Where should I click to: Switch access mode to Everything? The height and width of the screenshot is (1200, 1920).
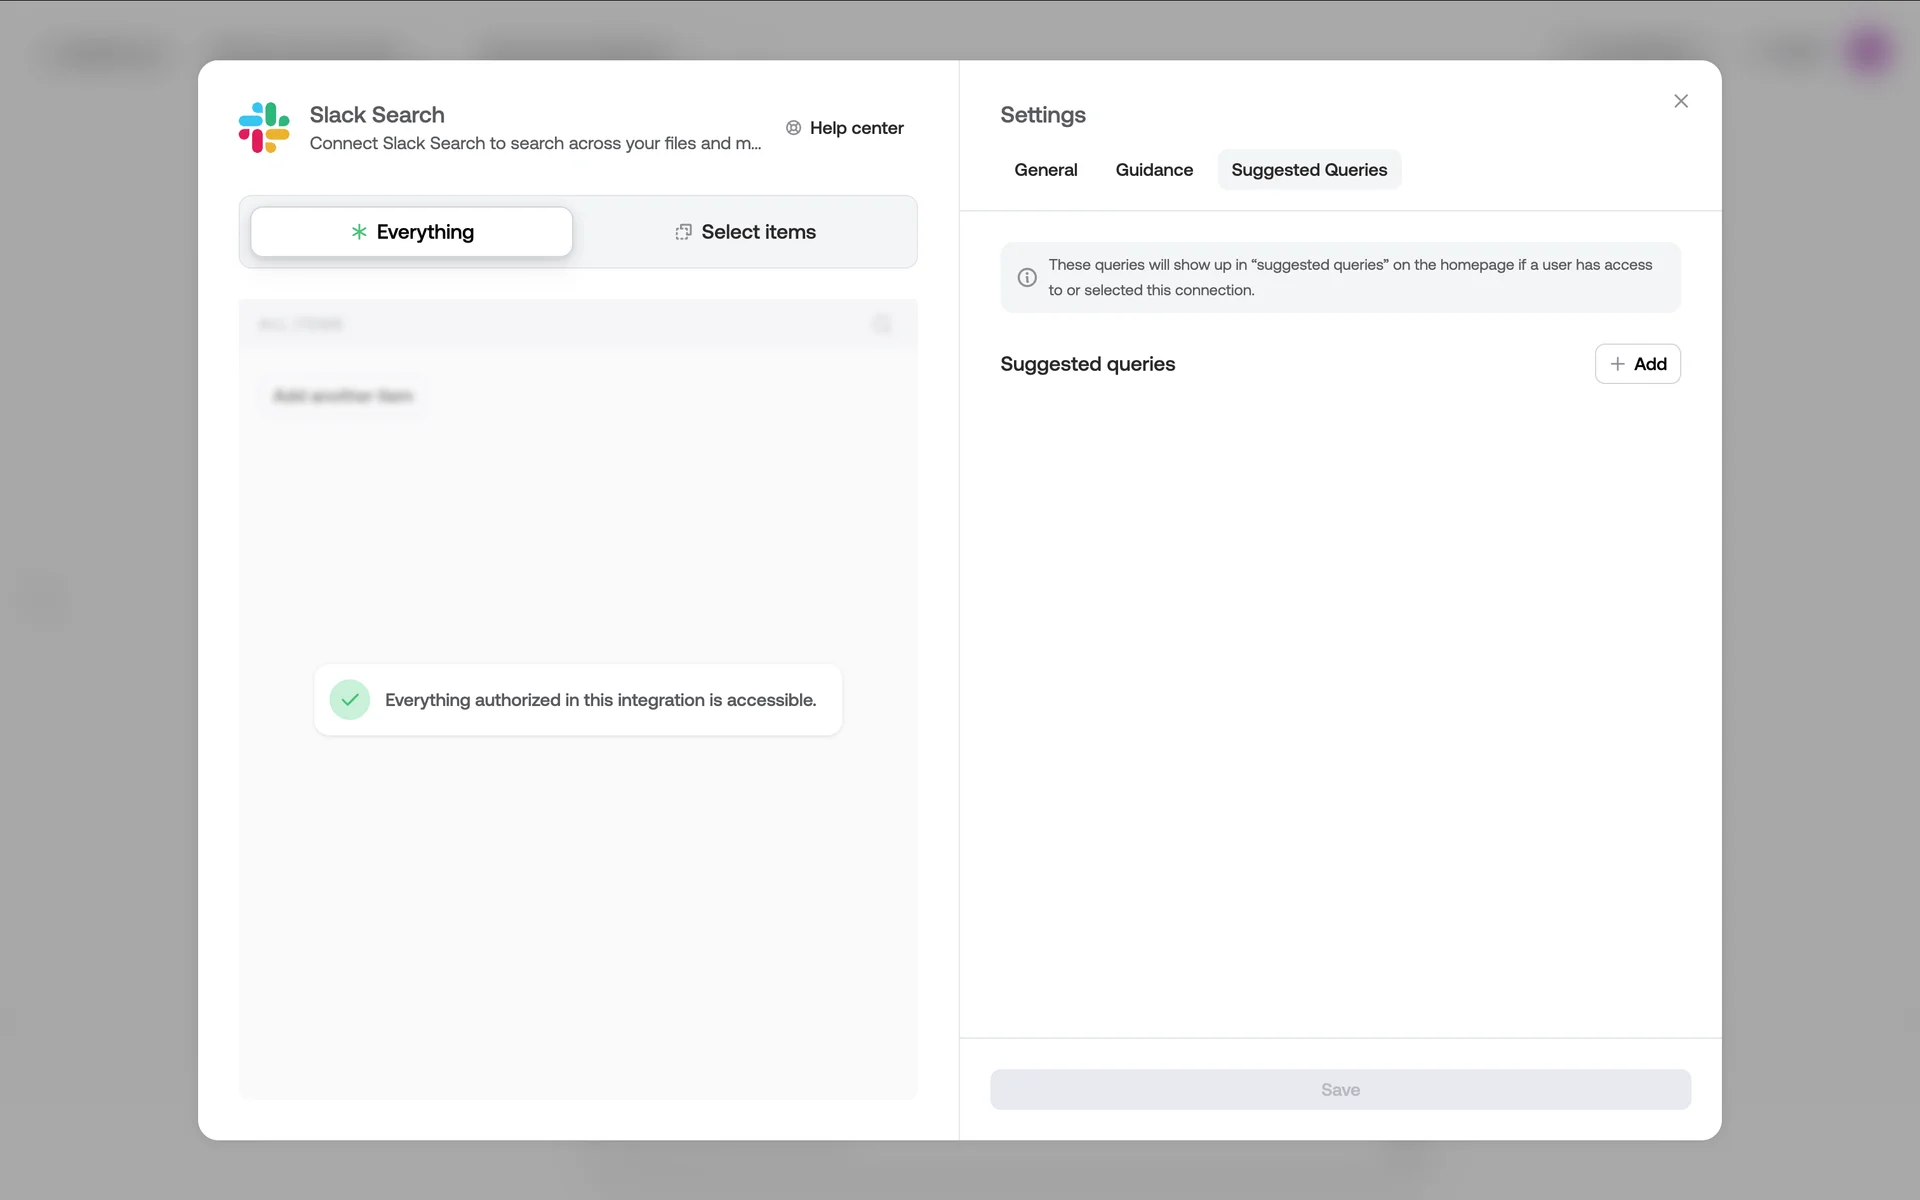click(411, 232)
